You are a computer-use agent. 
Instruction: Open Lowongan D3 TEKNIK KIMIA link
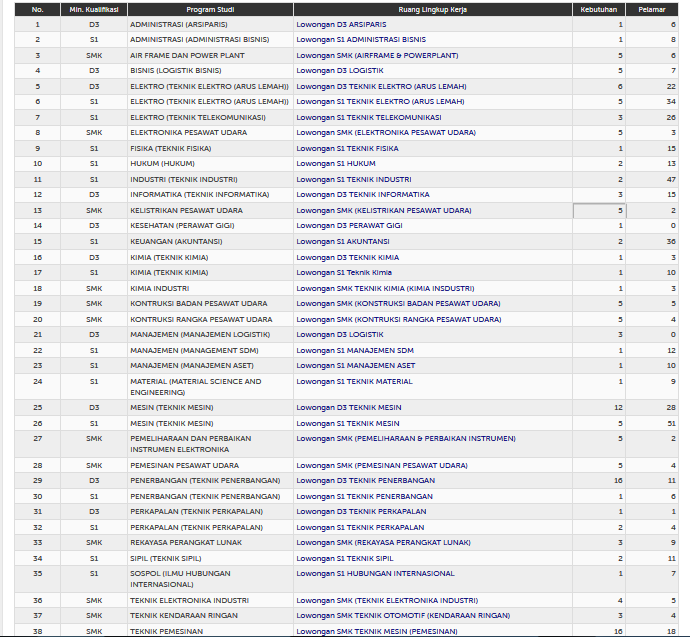coord(348,257)
